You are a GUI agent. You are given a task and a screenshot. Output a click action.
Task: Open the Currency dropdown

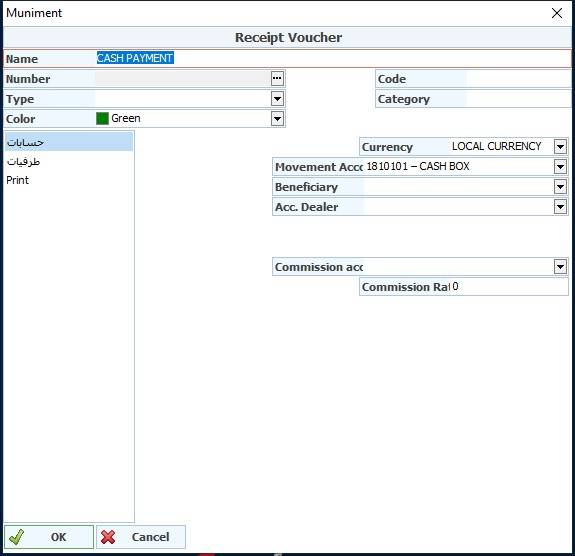[x=560, y=147]
